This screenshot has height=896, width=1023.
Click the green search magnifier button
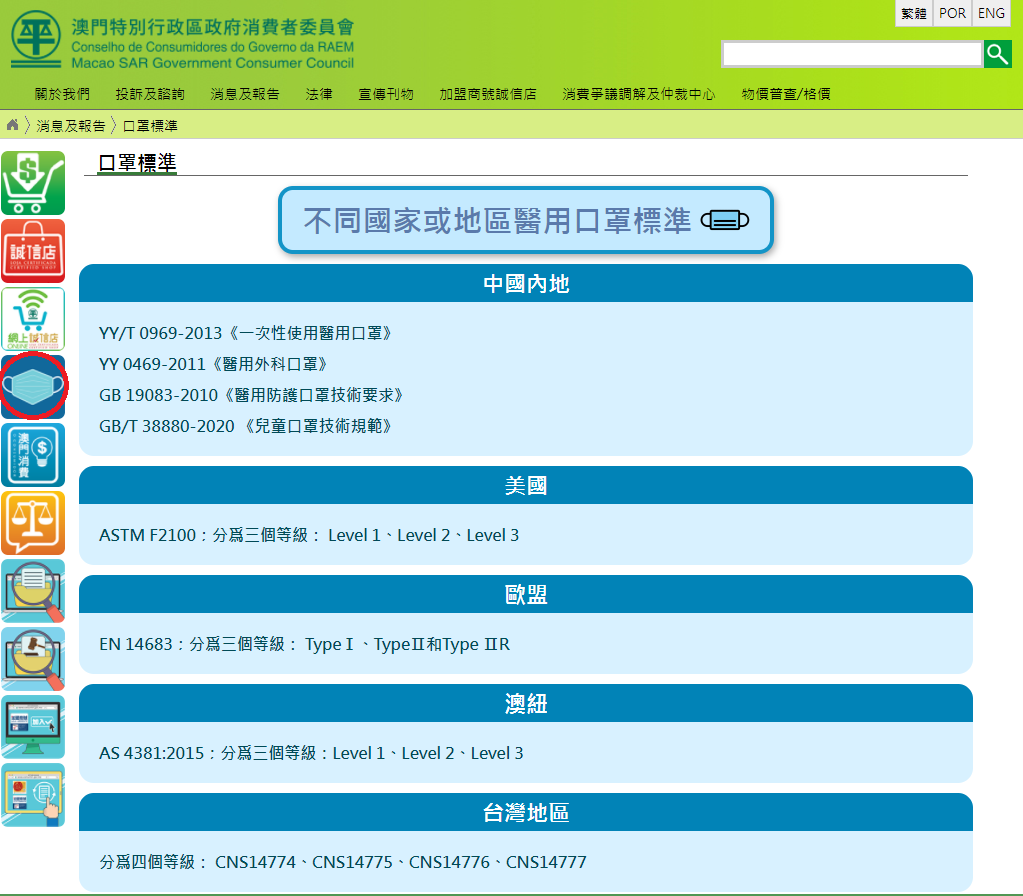(997, 54)
